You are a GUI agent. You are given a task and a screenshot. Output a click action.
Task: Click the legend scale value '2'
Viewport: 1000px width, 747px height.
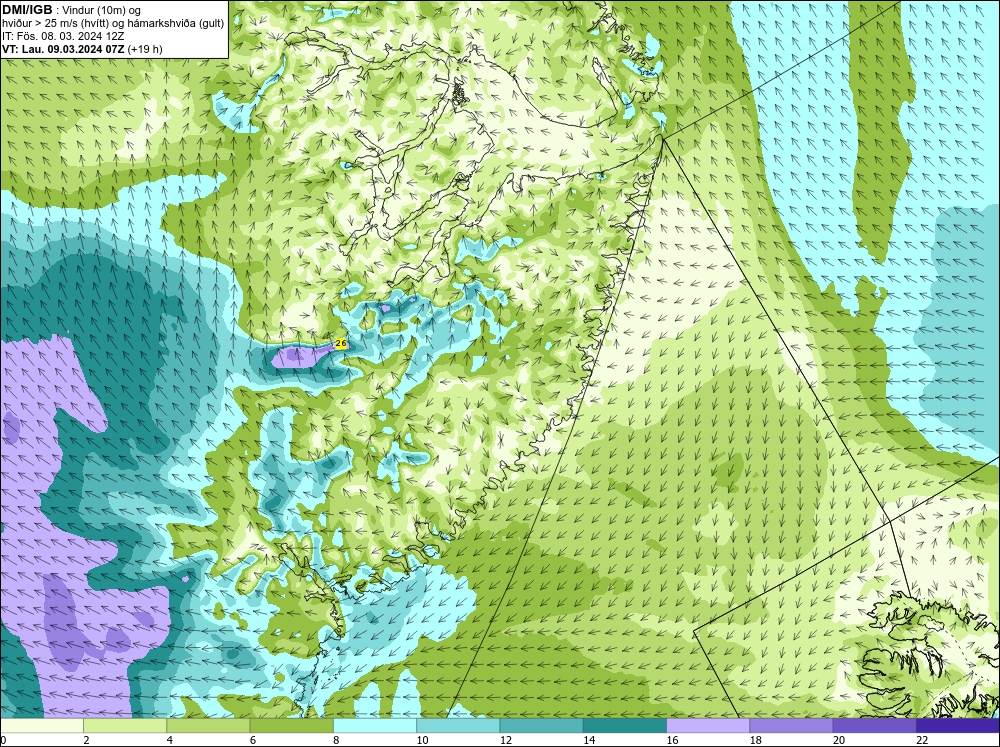click(x=87, y=740)
